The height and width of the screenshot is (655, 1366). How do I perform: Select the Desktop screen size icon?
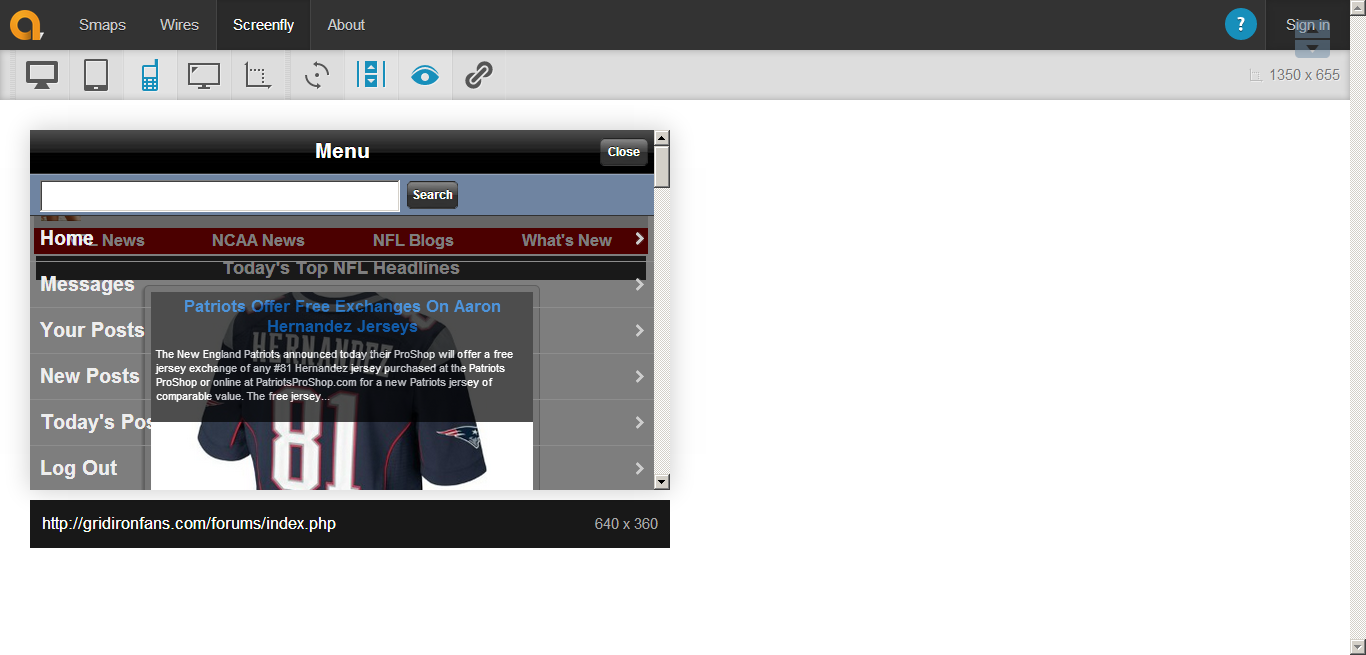tap(42, 75)
